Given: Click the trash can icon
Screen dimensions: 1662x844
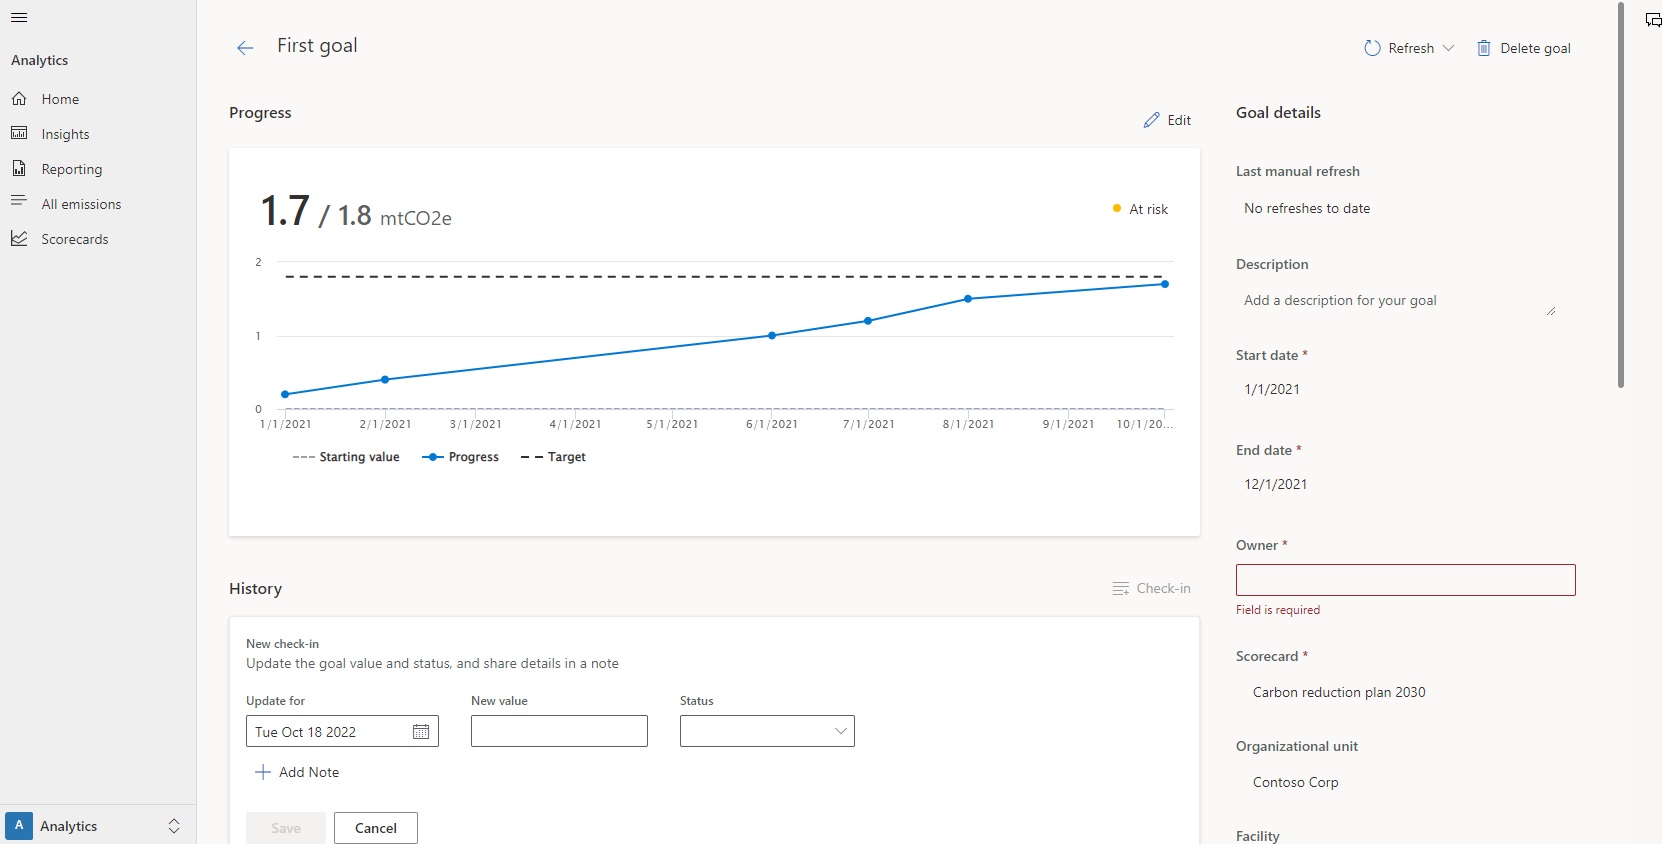Looking at the screenshot, I should click(1484, 48).
